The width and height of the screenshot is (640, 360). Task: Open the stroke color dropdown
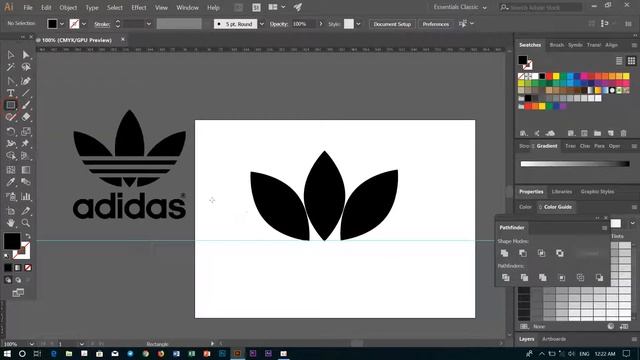[84, 24]
